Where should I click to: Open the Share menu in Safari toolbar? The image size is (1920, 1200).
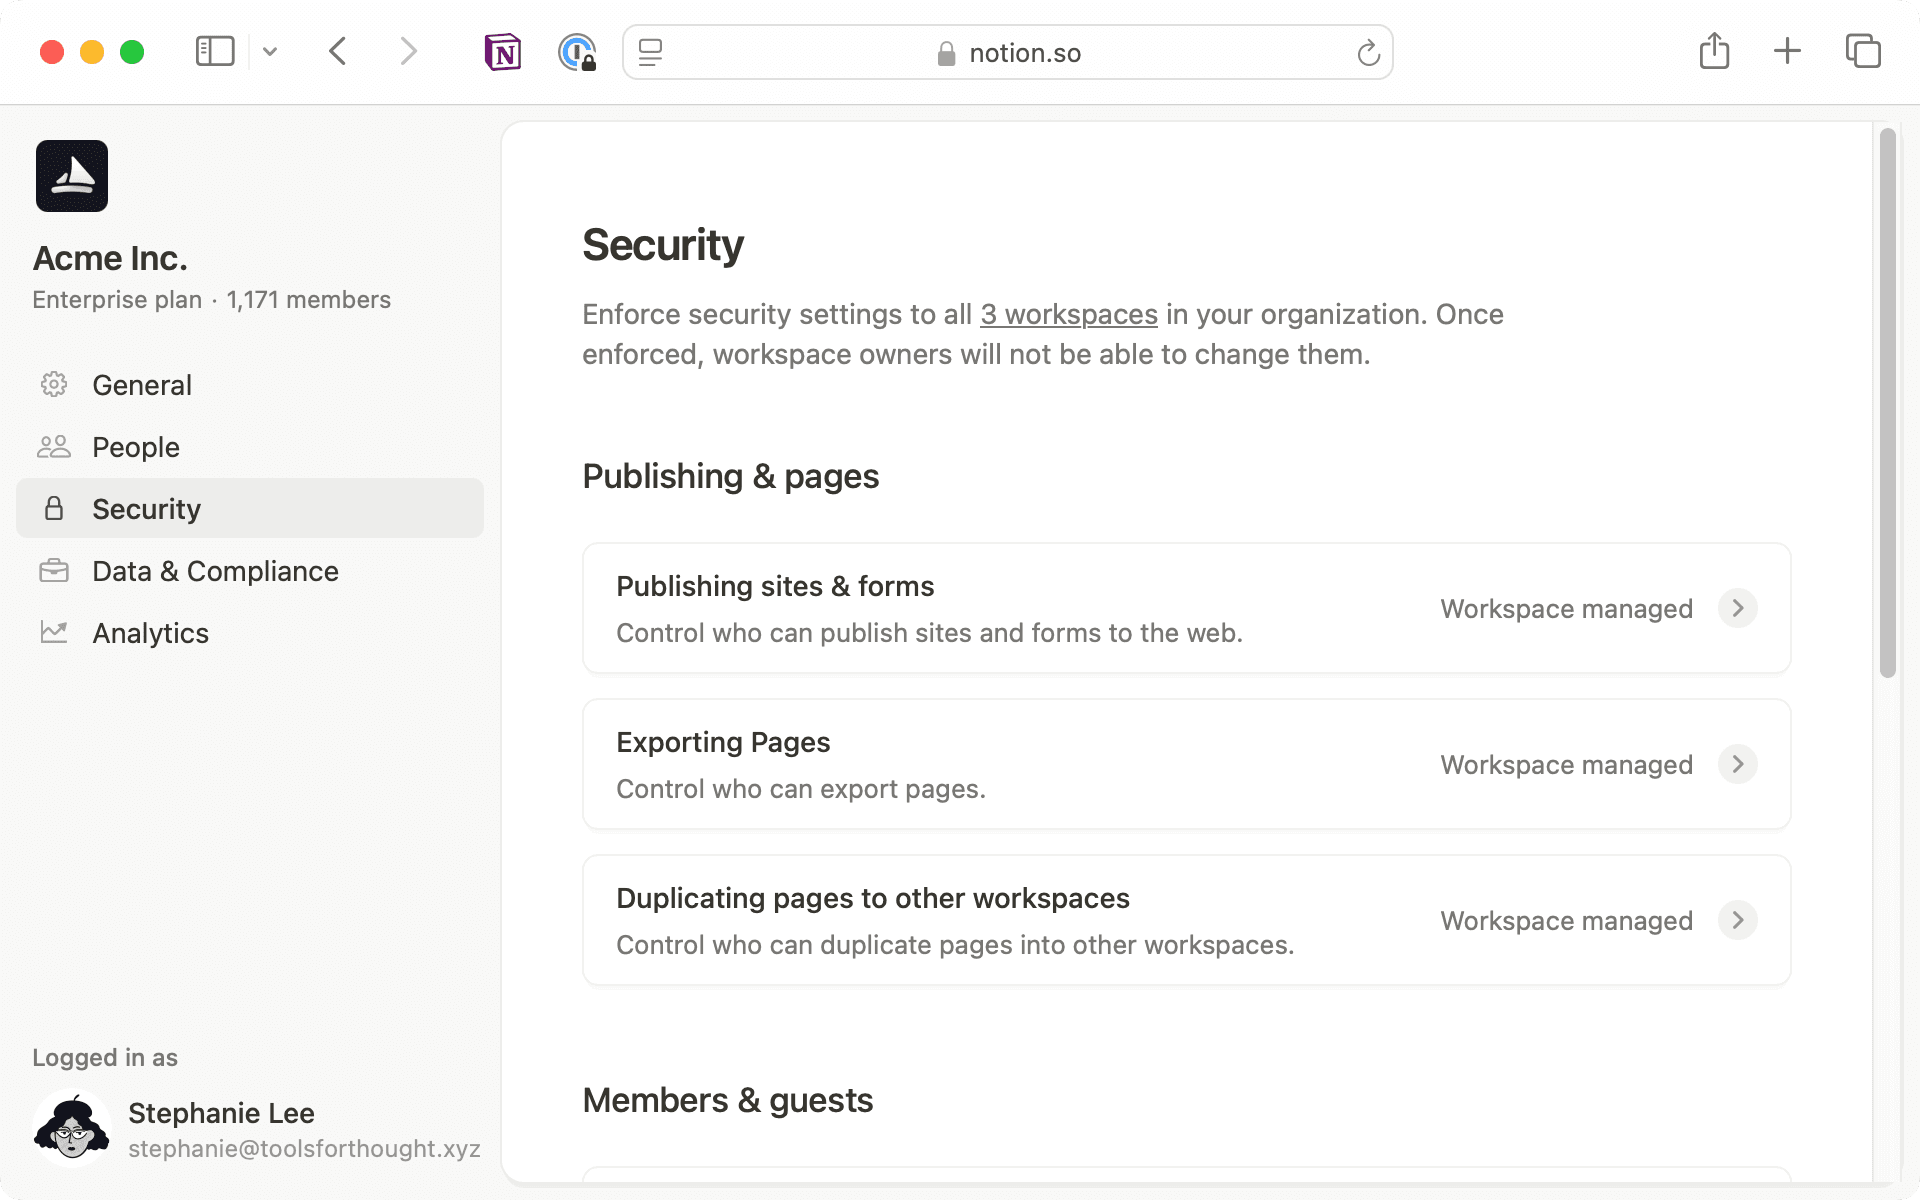pos(1714,51)
